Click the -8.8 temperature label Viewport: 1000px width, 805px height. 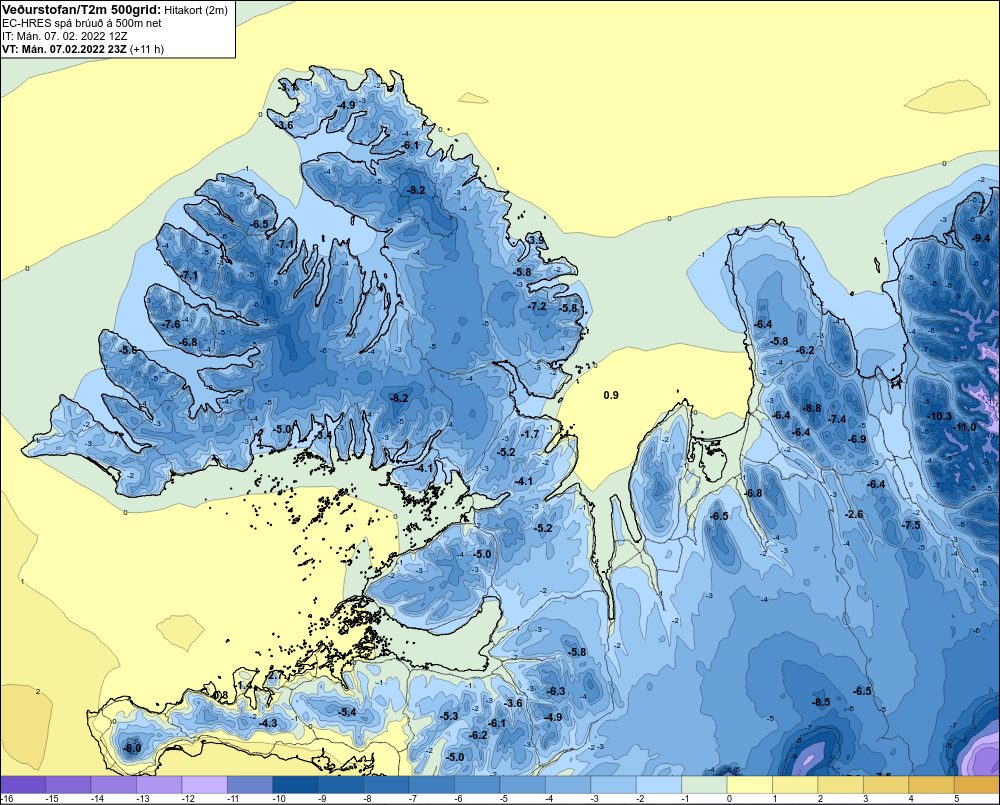812,408
